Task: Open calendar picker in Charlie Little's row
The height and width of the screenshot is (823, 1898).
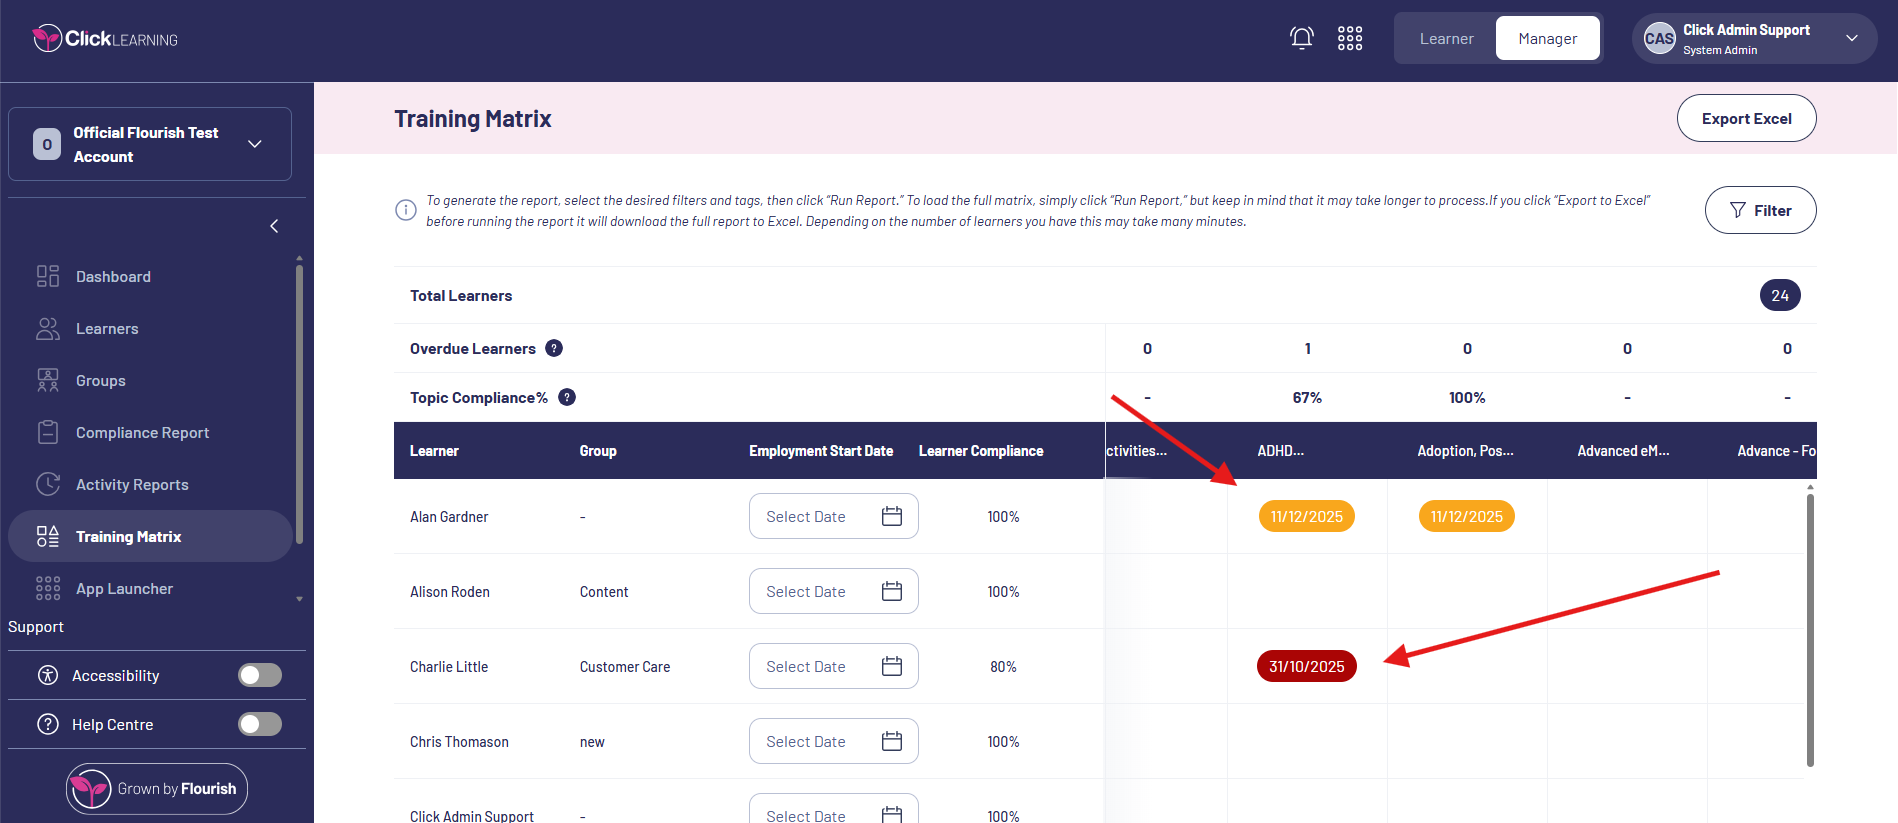Action: 891,666
